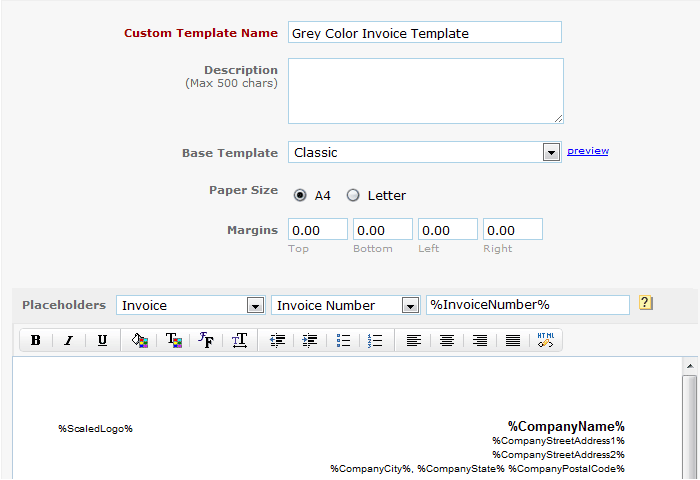Toggle italic formatting in editor toolbar
Viewport: 700px width, 480px height.
tap(68, 341)
